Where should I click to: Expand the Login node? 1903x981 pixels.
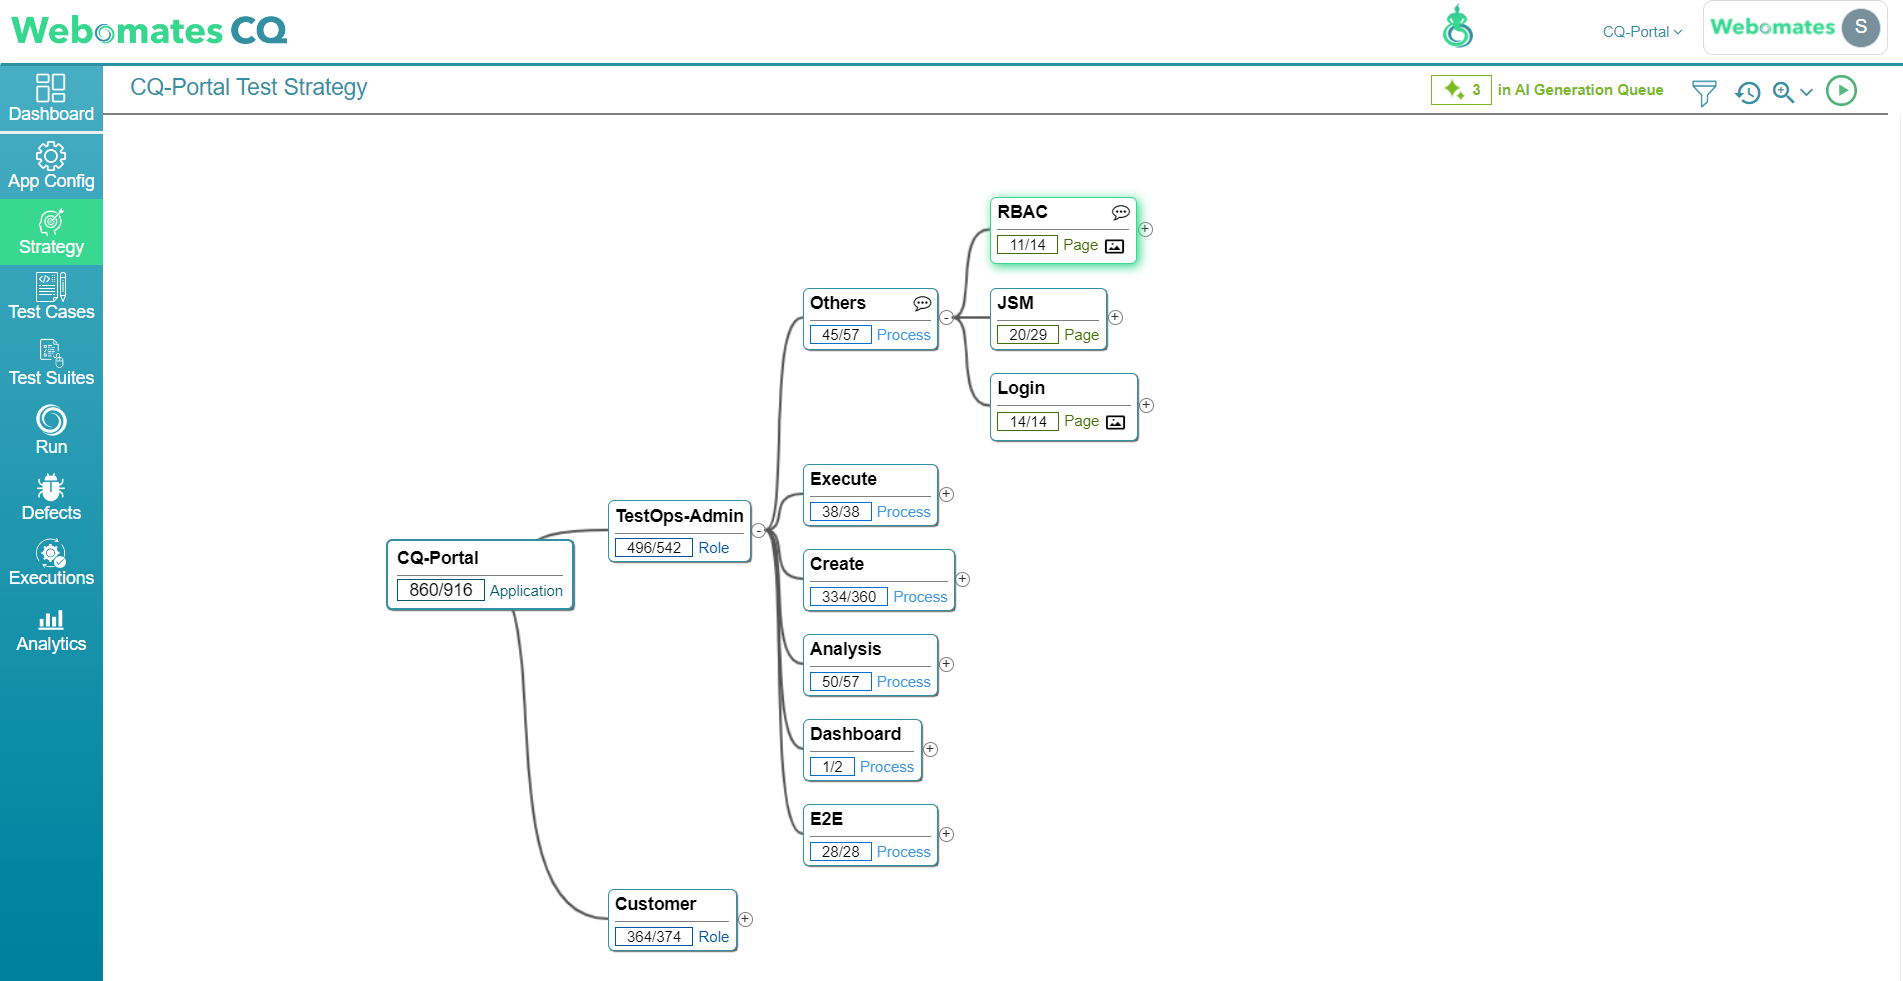(1147, 405)
